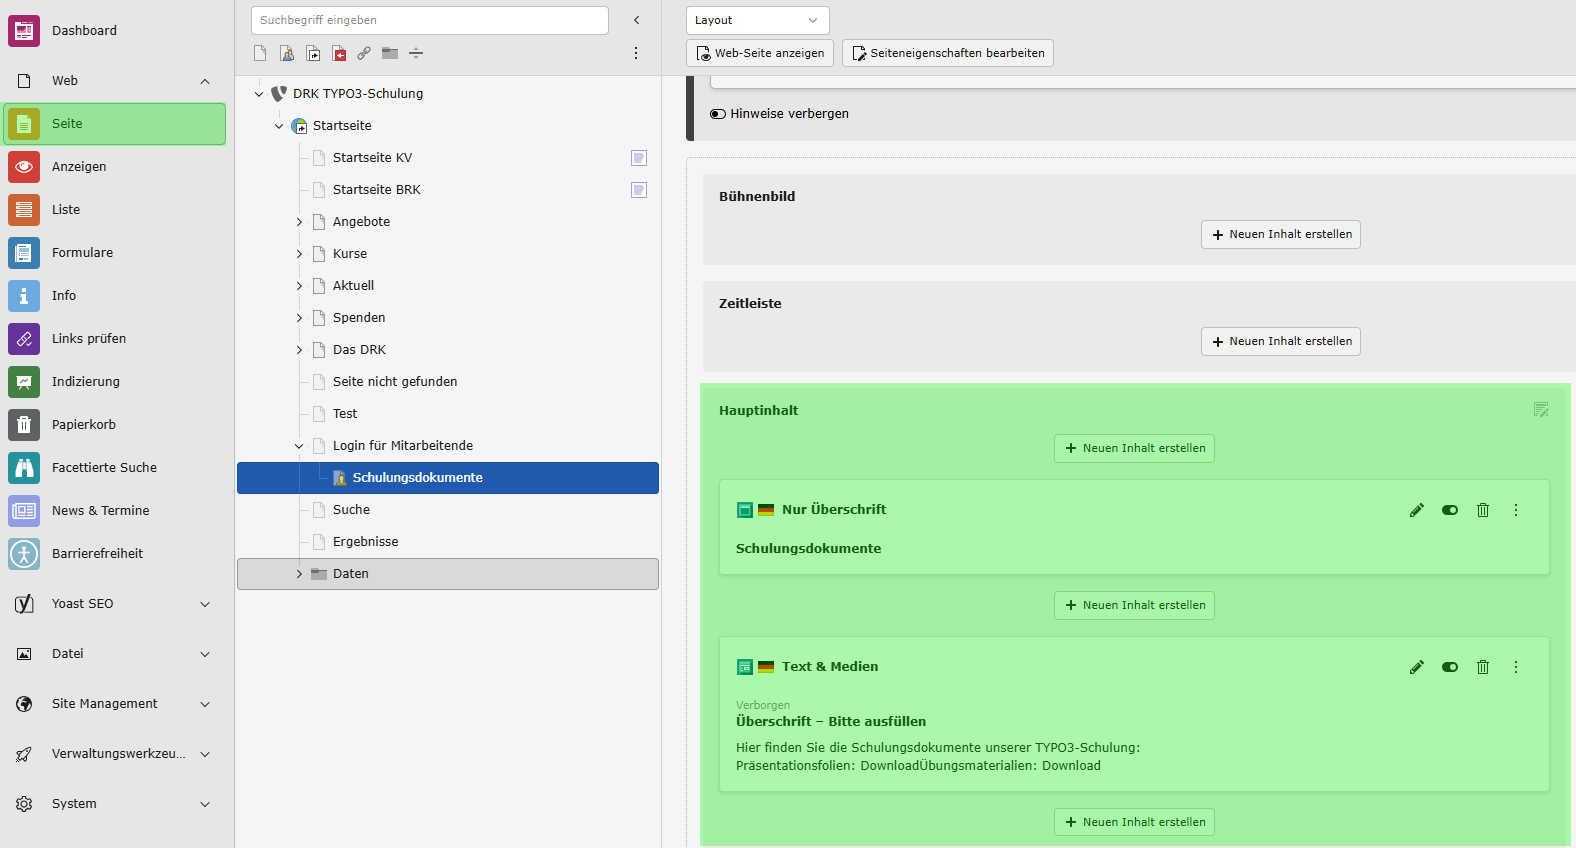
Task: Edit the Hauptinhalt column icon
Action: pyautogui.click(x=1541, y=409)
